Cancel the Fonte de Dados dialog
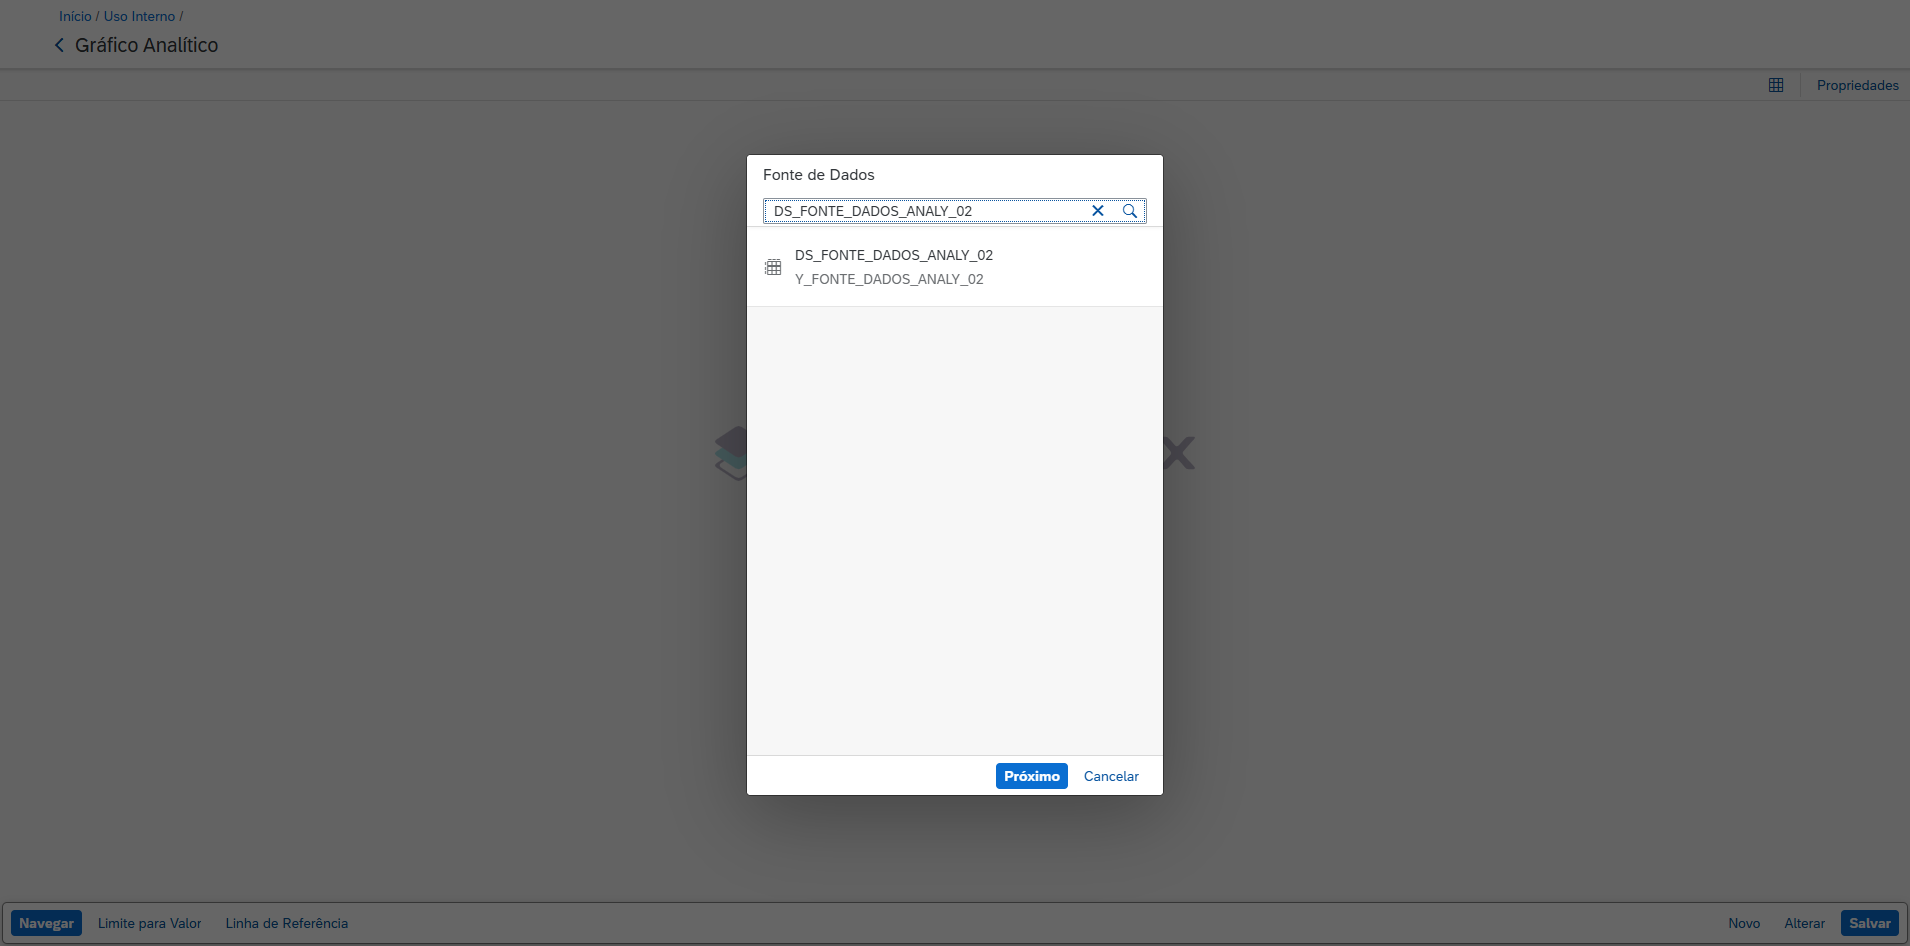1910x946 pixels. pyautogui.click(x=1110, y=776)
